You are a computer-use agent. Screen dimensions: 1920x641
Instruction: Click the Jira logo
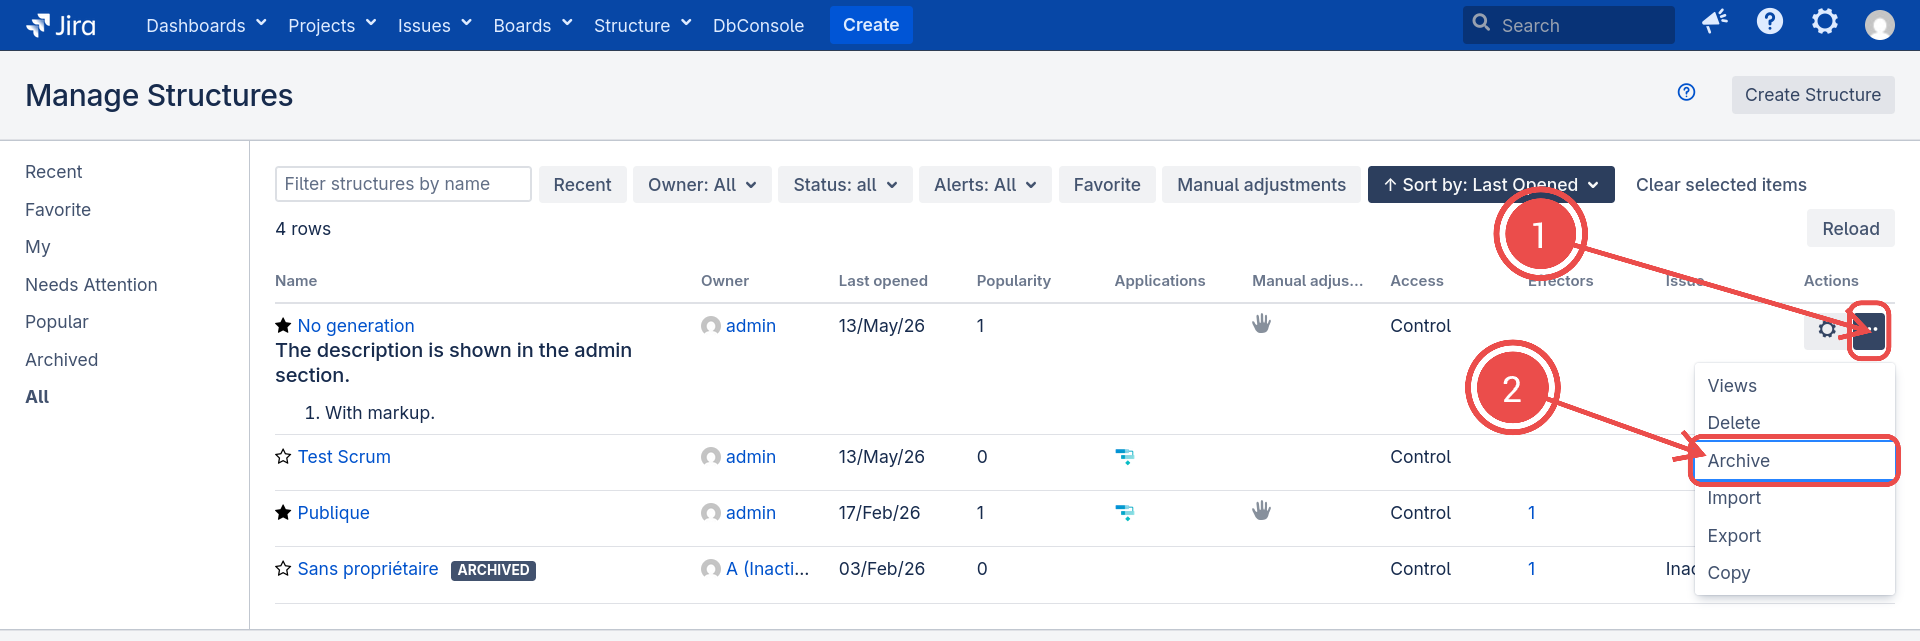click(61, 25)
